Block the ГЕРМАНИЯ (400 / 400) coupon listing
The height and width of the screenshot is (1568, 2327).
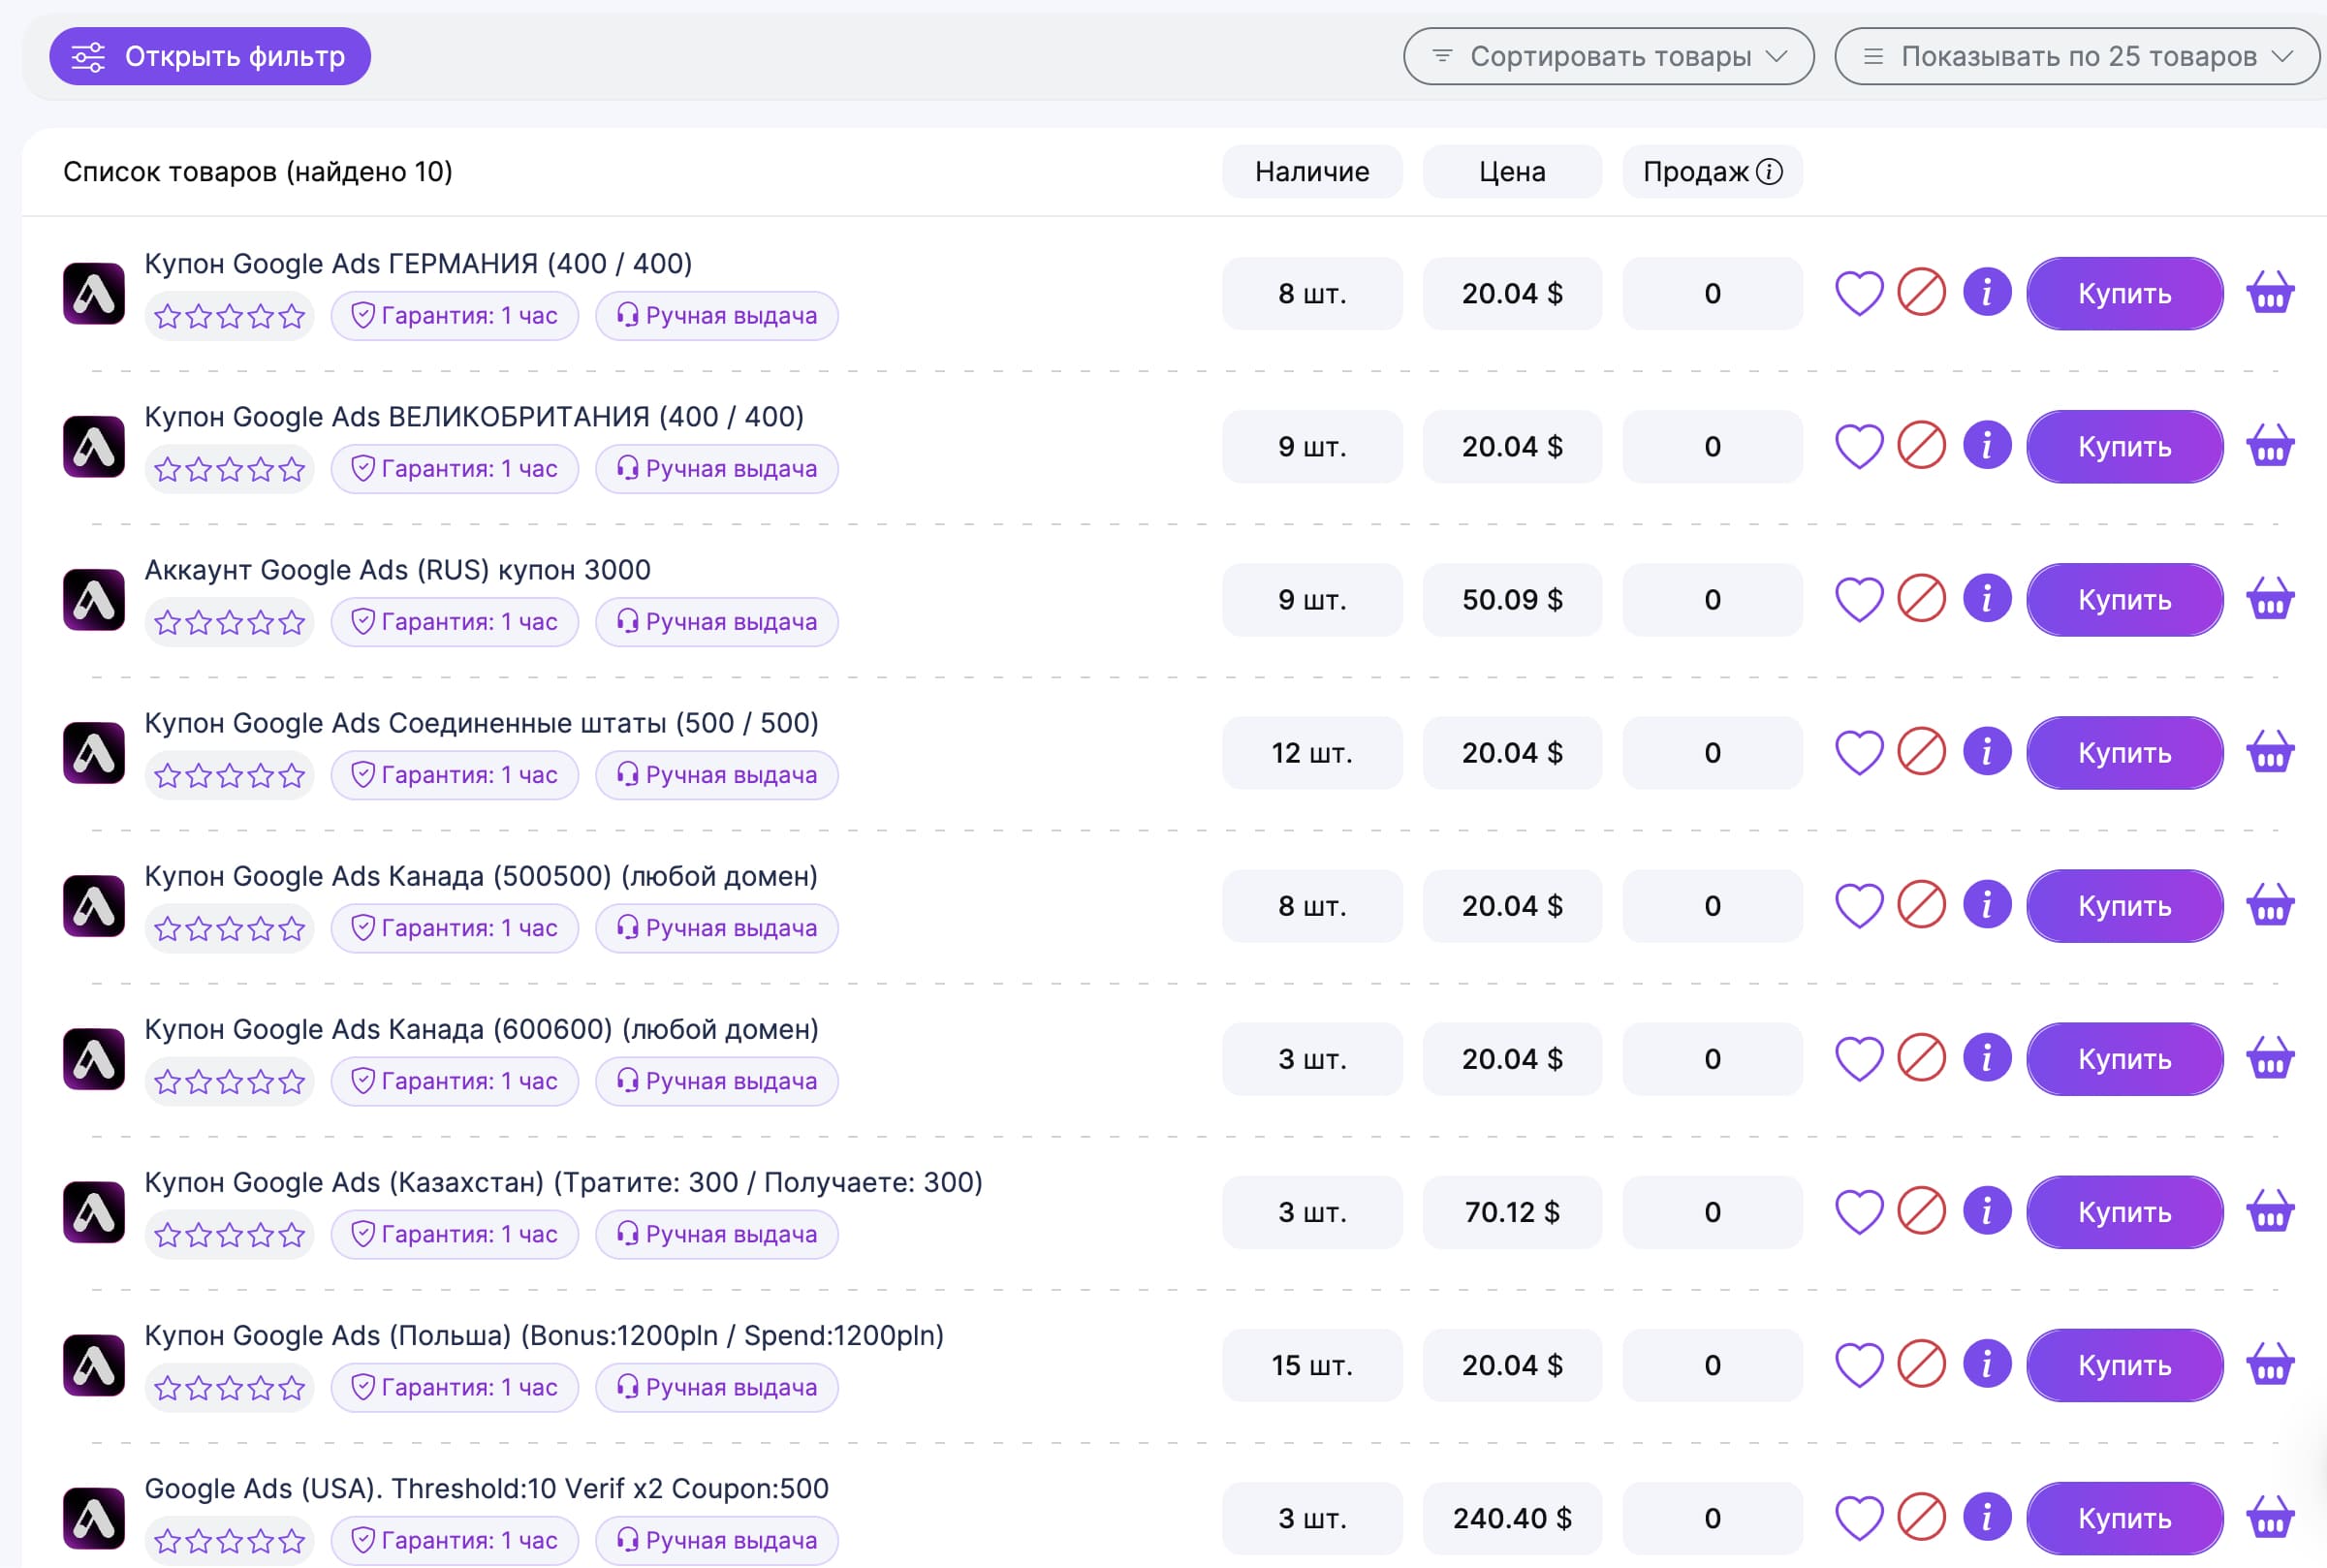pyautogui.click(x=1921, y=293)
